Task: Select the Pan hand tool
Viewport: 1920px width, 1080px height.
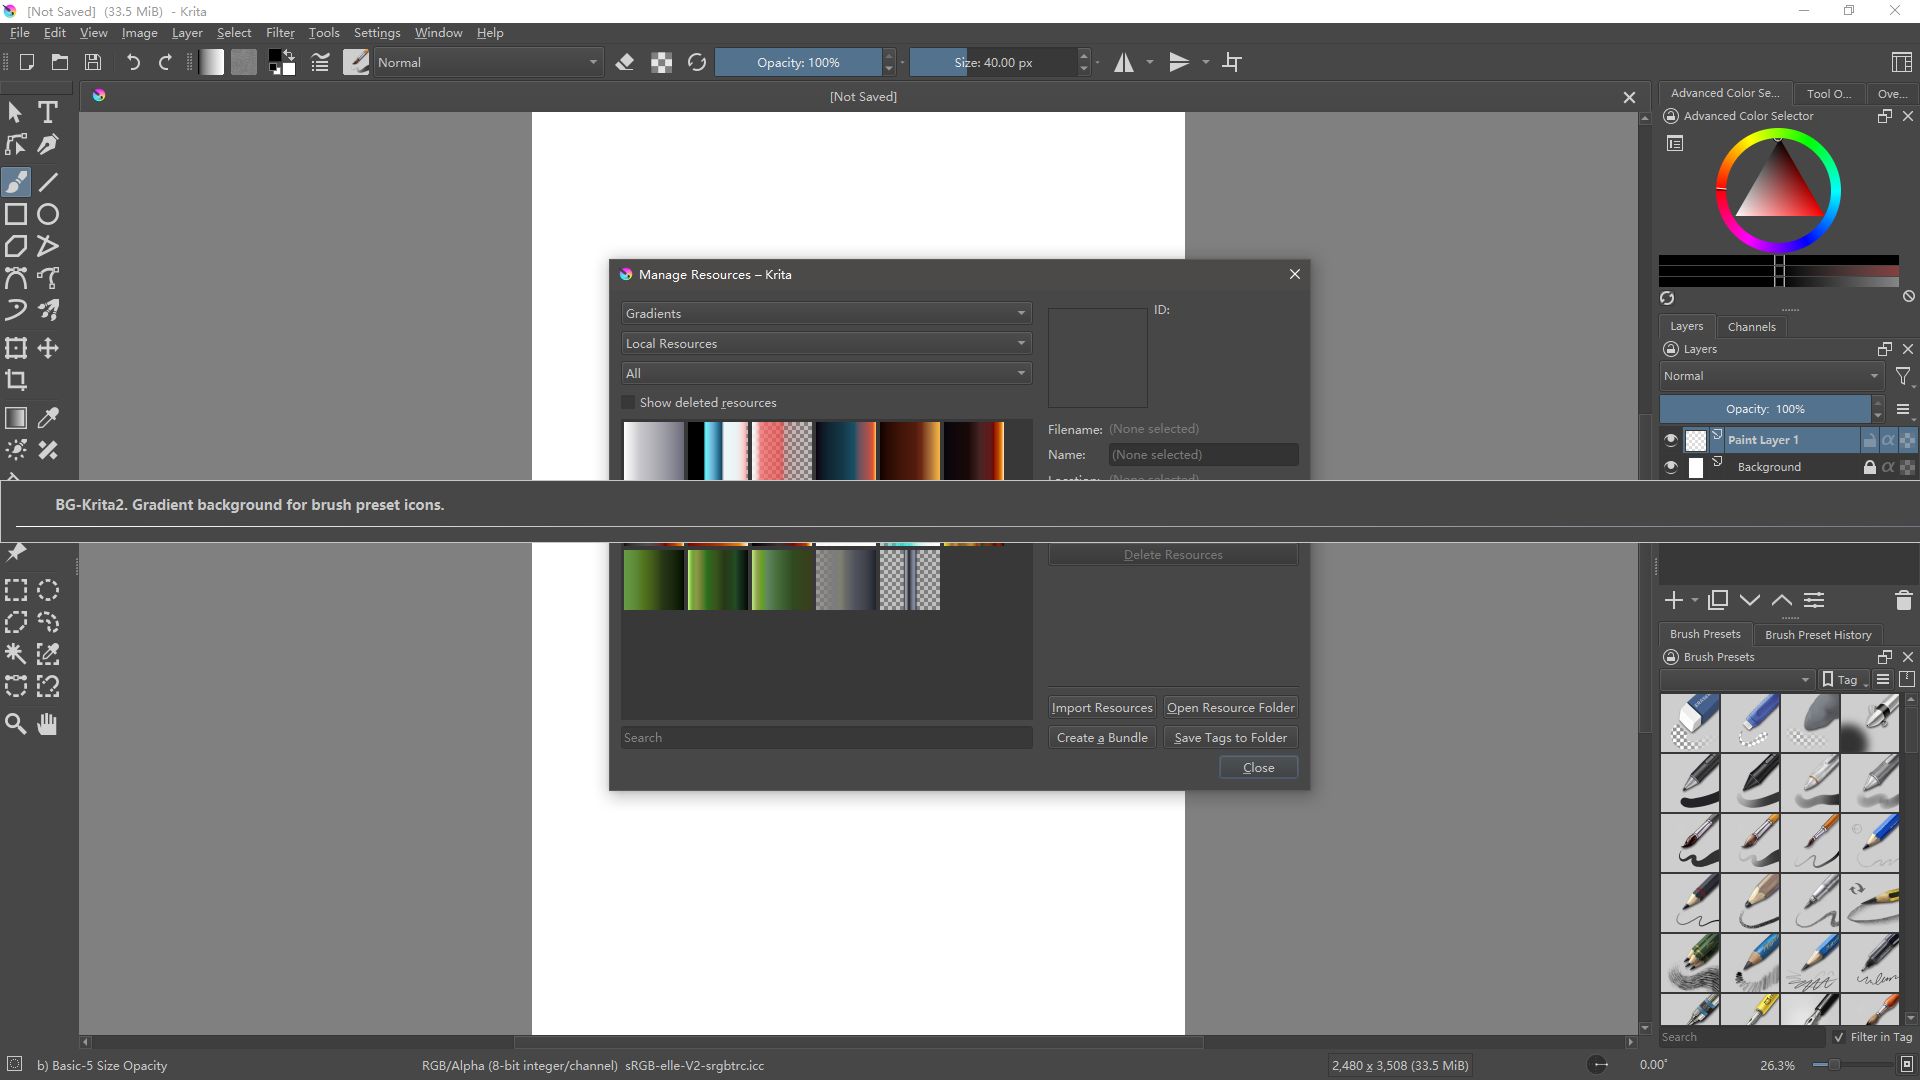Action: [48, 724]
